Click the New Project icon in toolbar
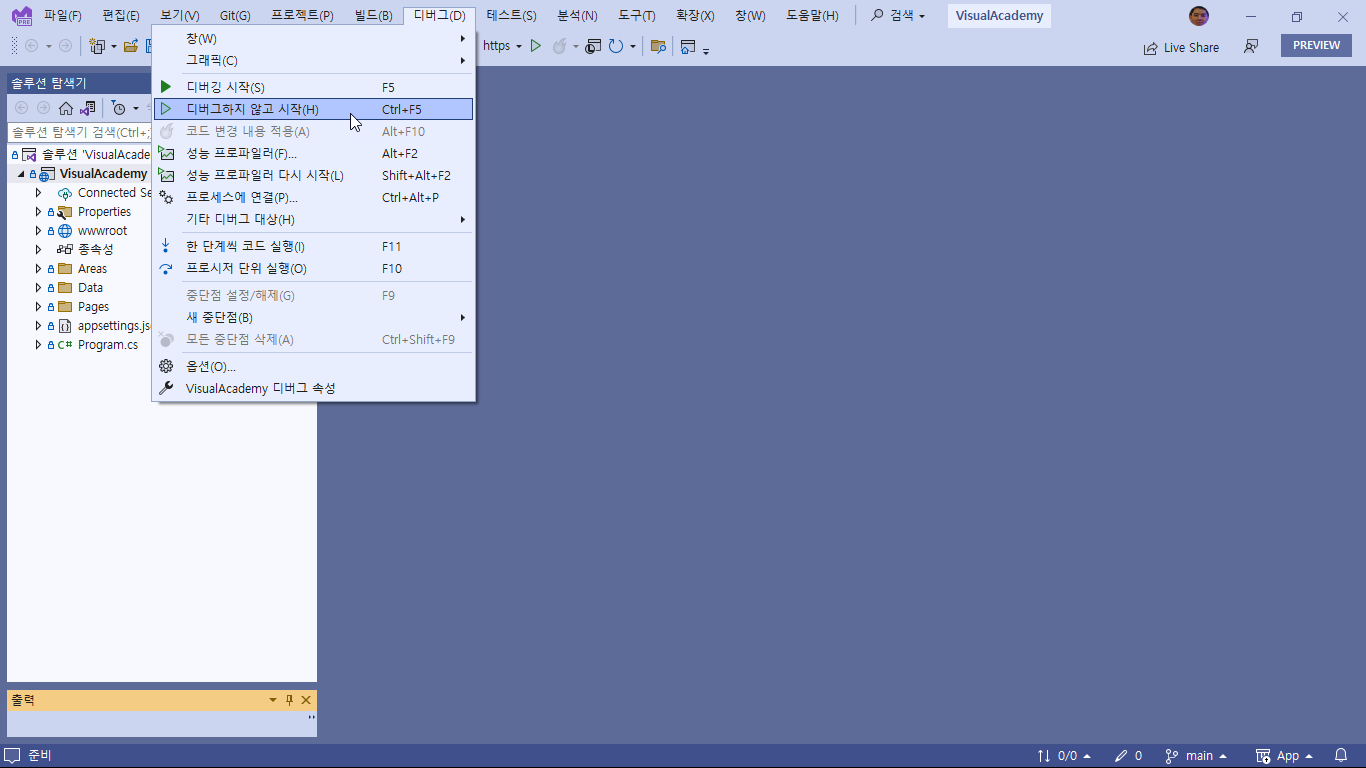This screenshot has width=1366, height=768. (97, 46)
